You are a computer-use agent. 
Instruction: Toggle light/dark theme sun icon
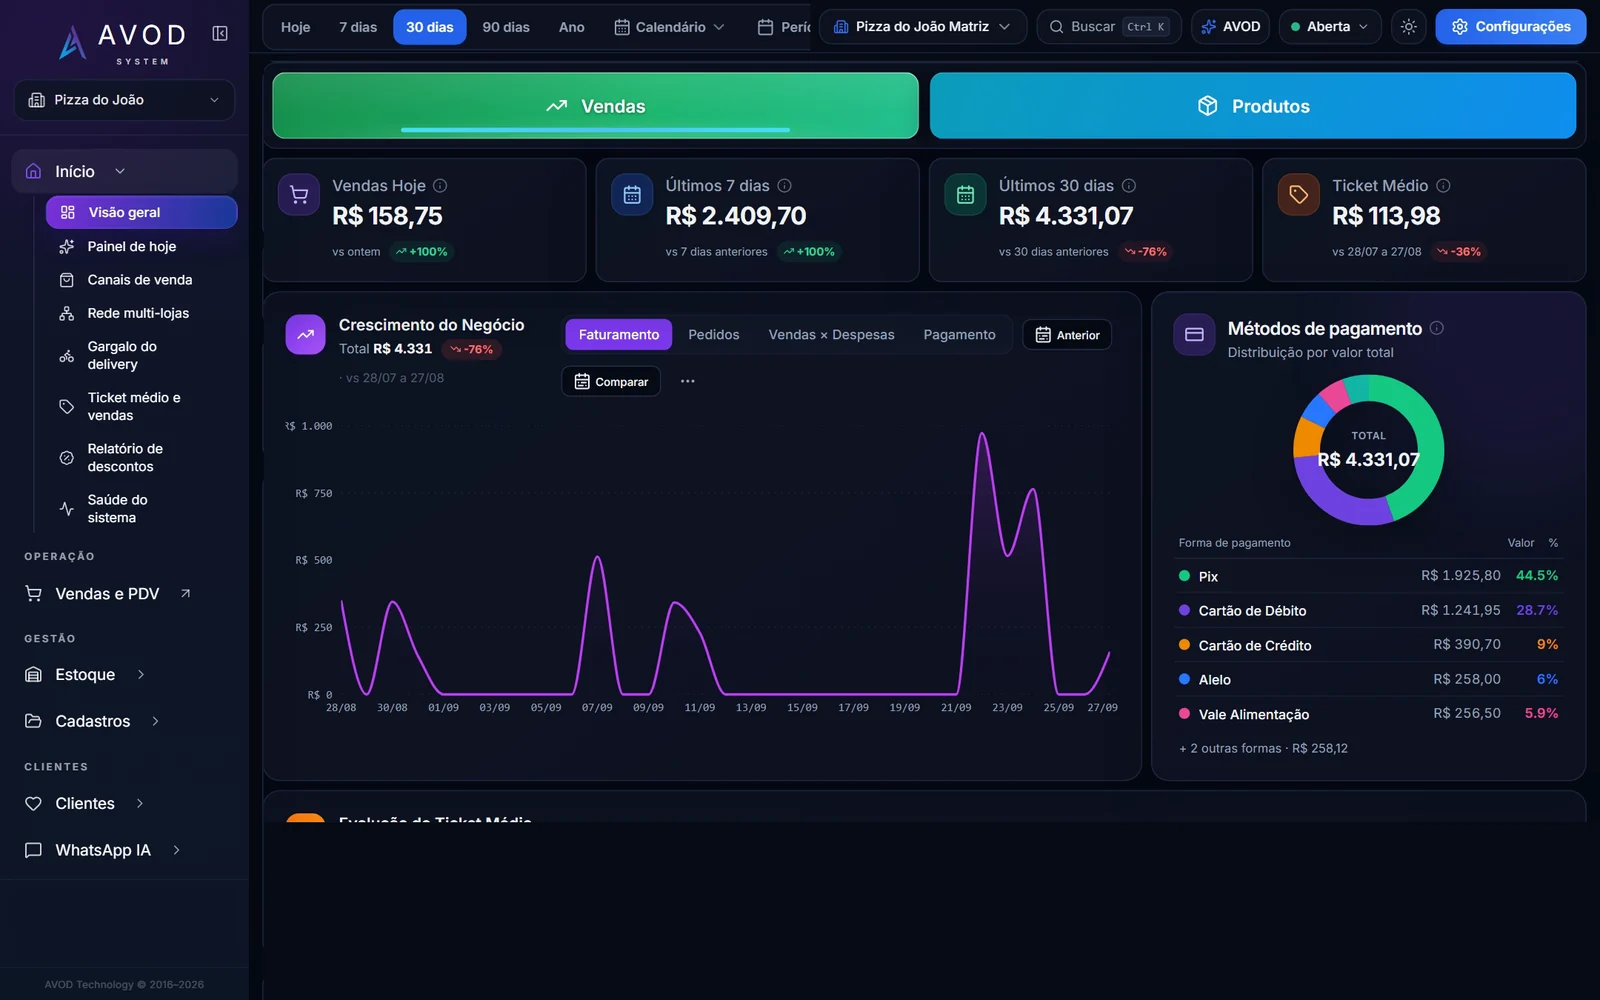coord(1409,27)
